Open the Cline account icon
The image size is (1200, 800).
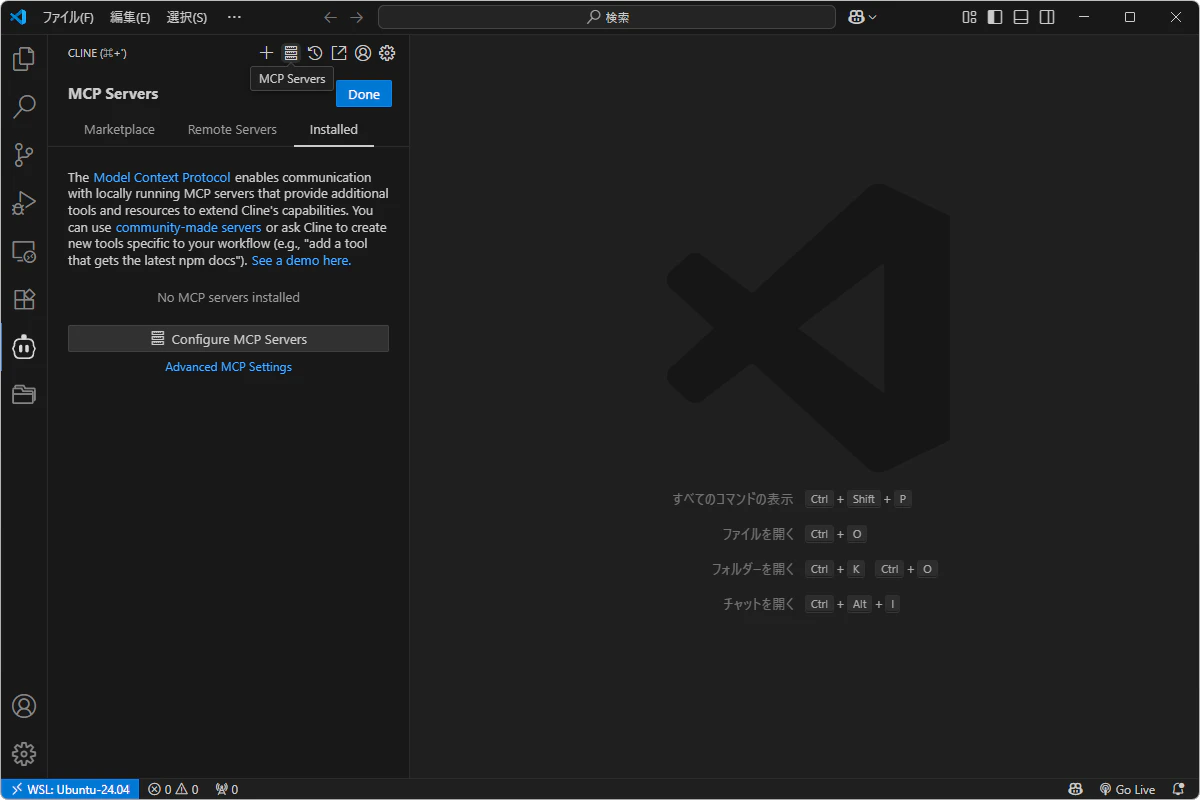363,53
